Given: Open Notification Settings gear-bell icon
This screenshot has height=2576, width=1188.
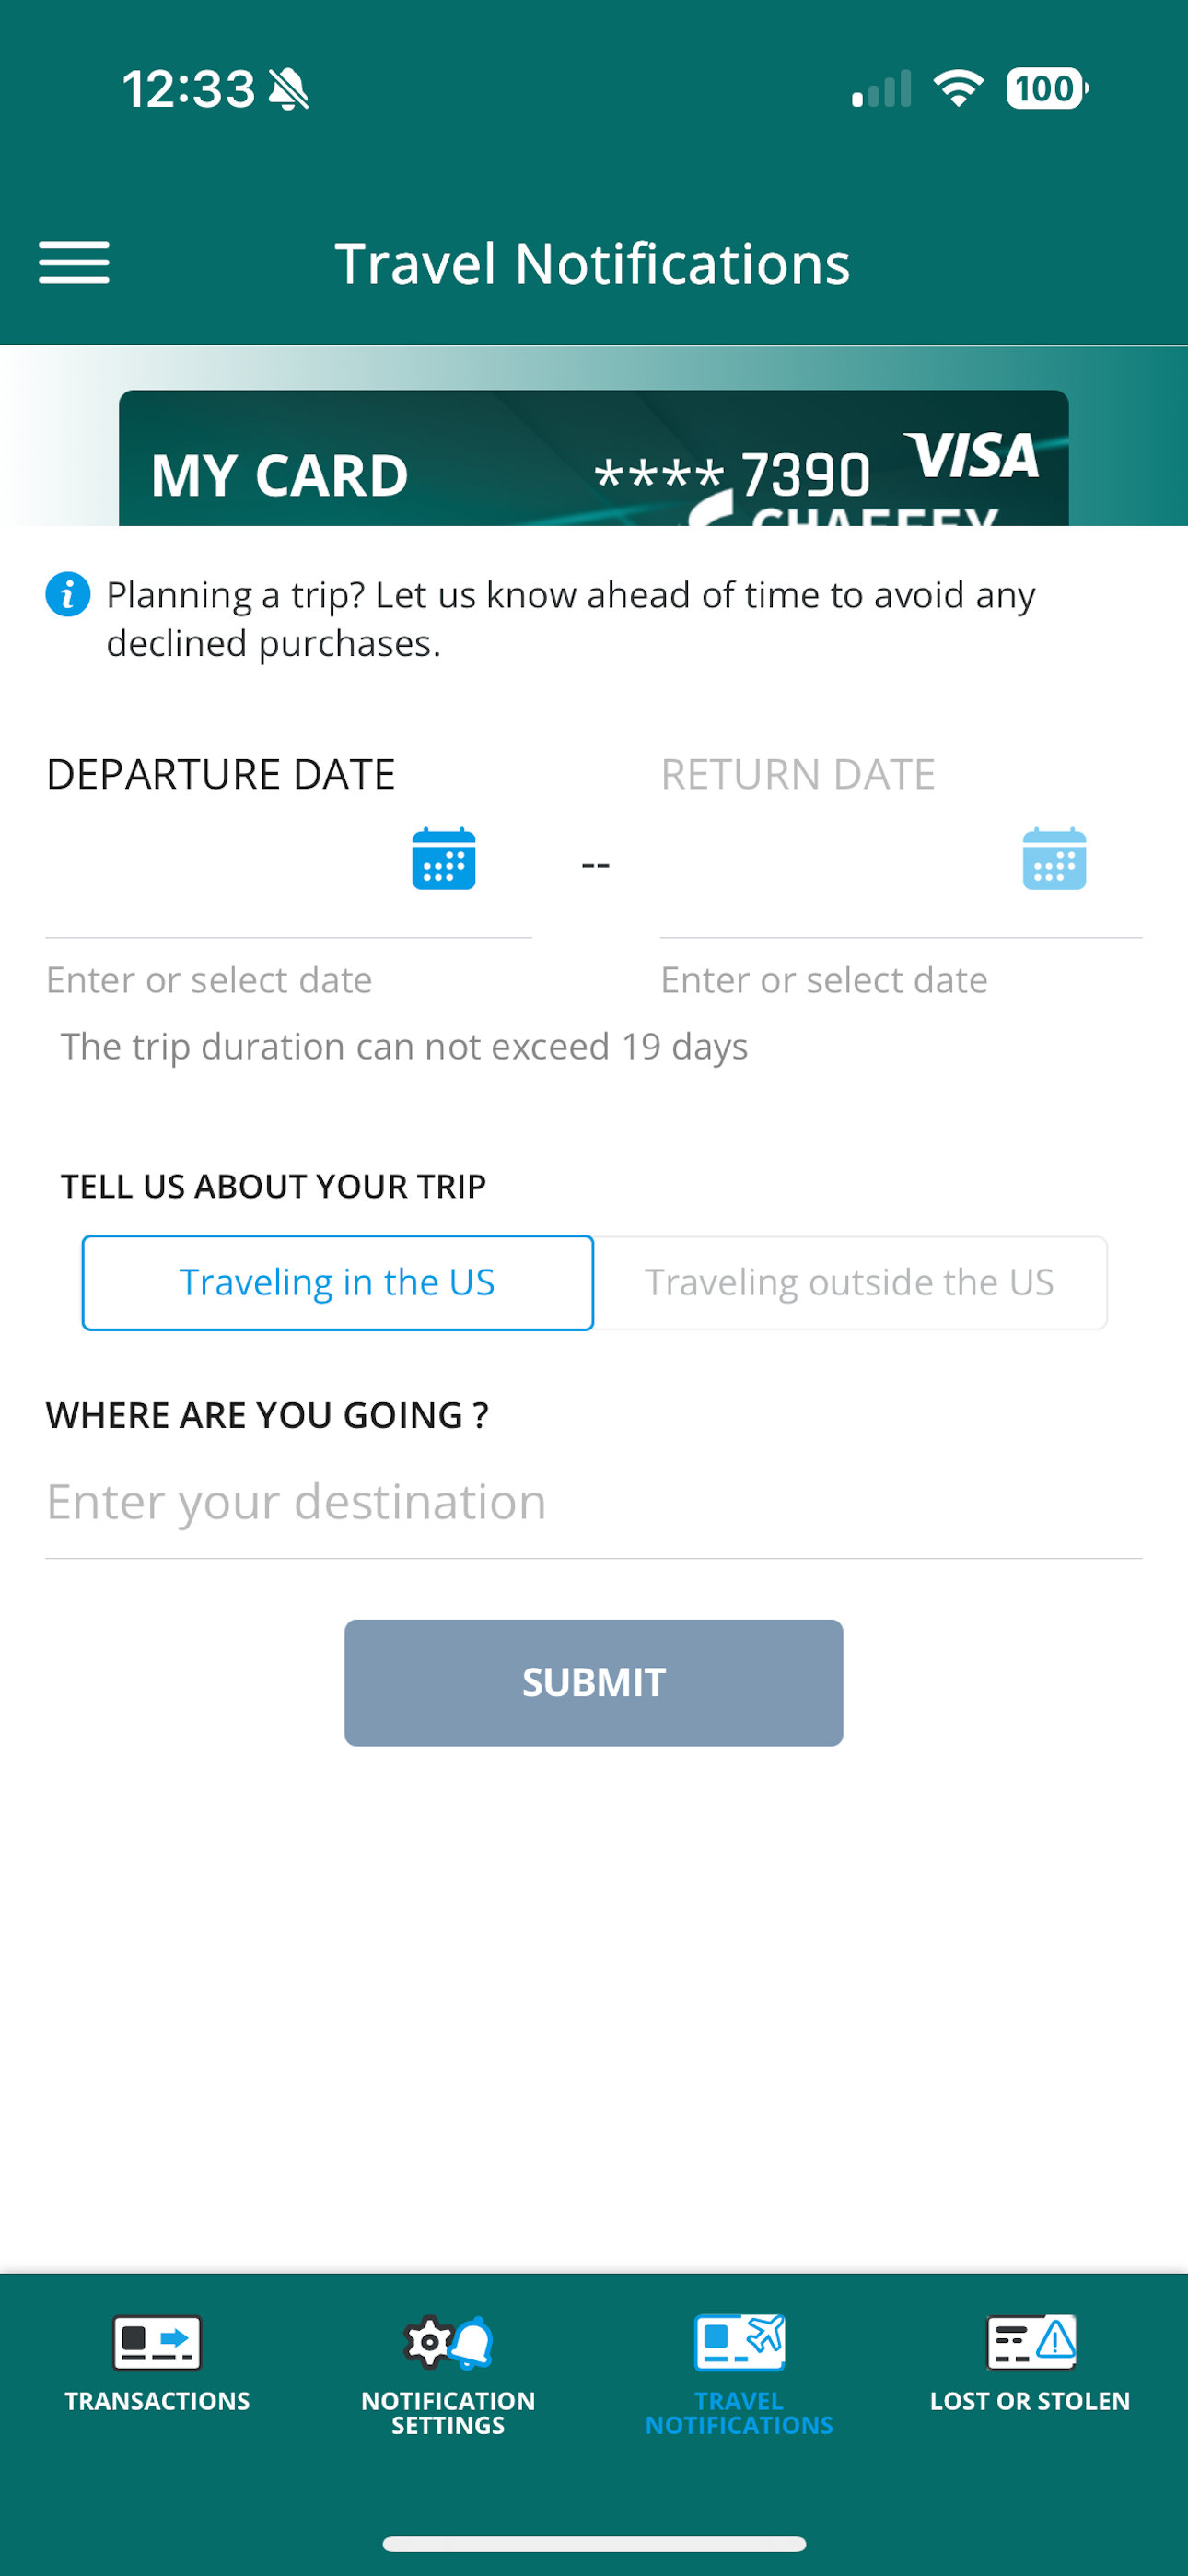Looking at the screenshot, I should pos(448,2343).
